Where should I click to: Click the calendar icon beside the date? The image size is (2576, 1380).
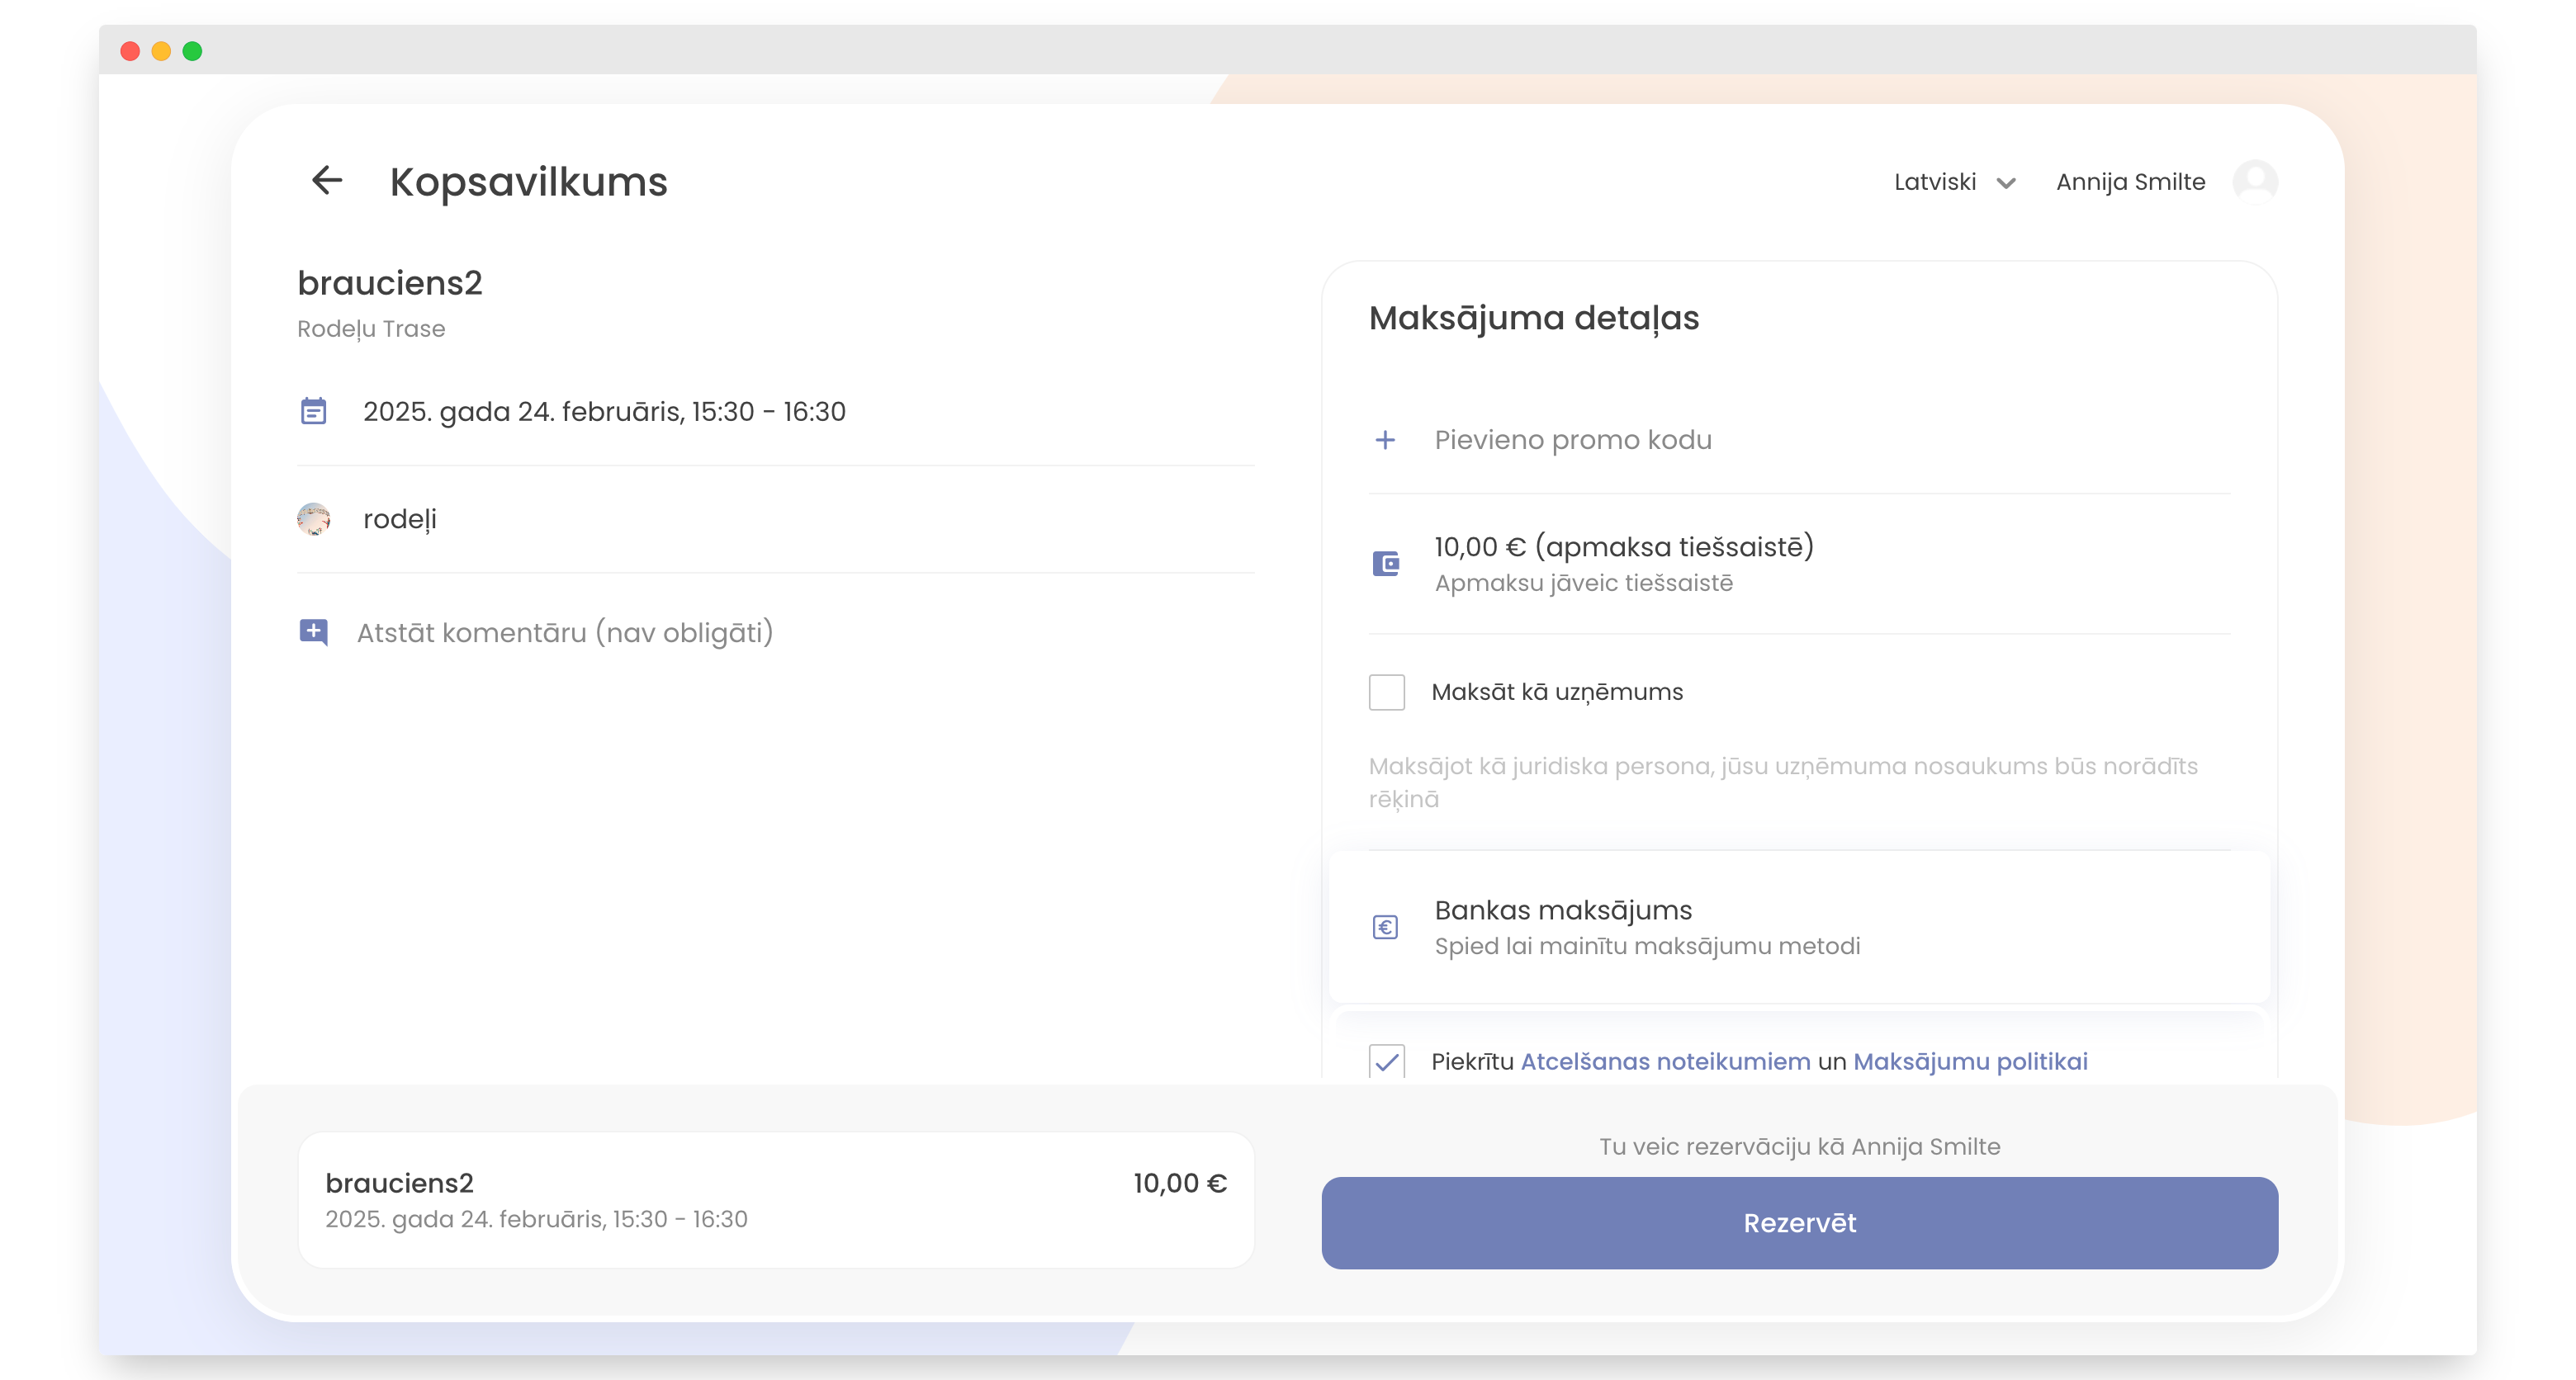(313, 411)
